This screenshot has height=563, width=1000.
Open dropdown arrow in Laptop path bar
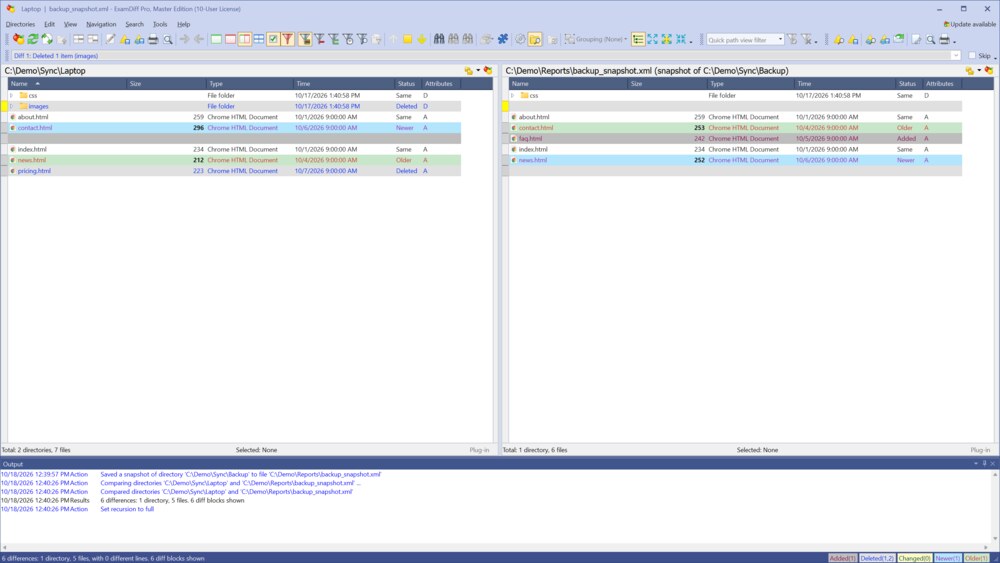[478, 71]
